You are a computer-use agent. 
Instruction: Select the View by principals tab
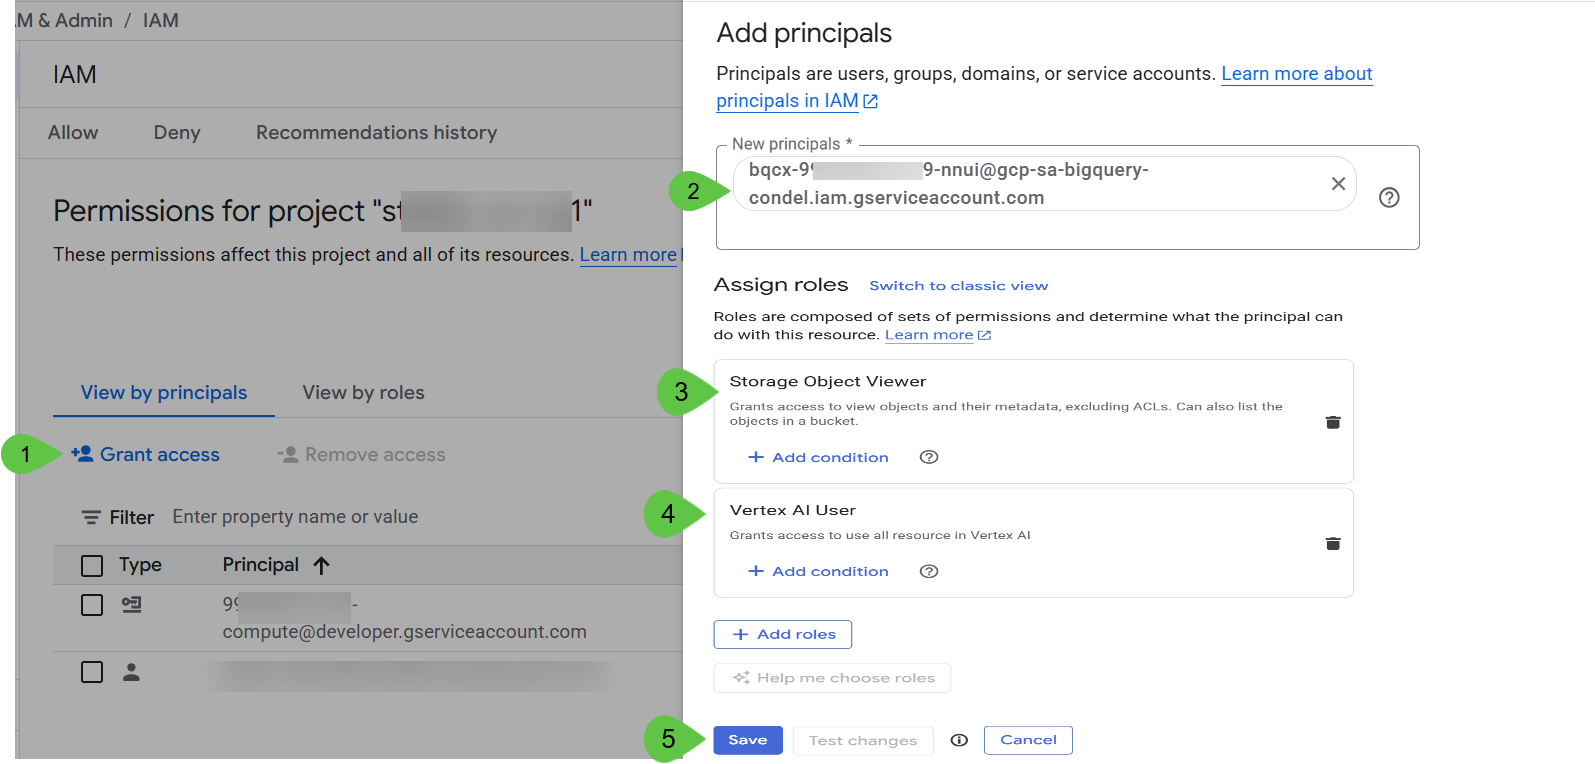(164, 393)
